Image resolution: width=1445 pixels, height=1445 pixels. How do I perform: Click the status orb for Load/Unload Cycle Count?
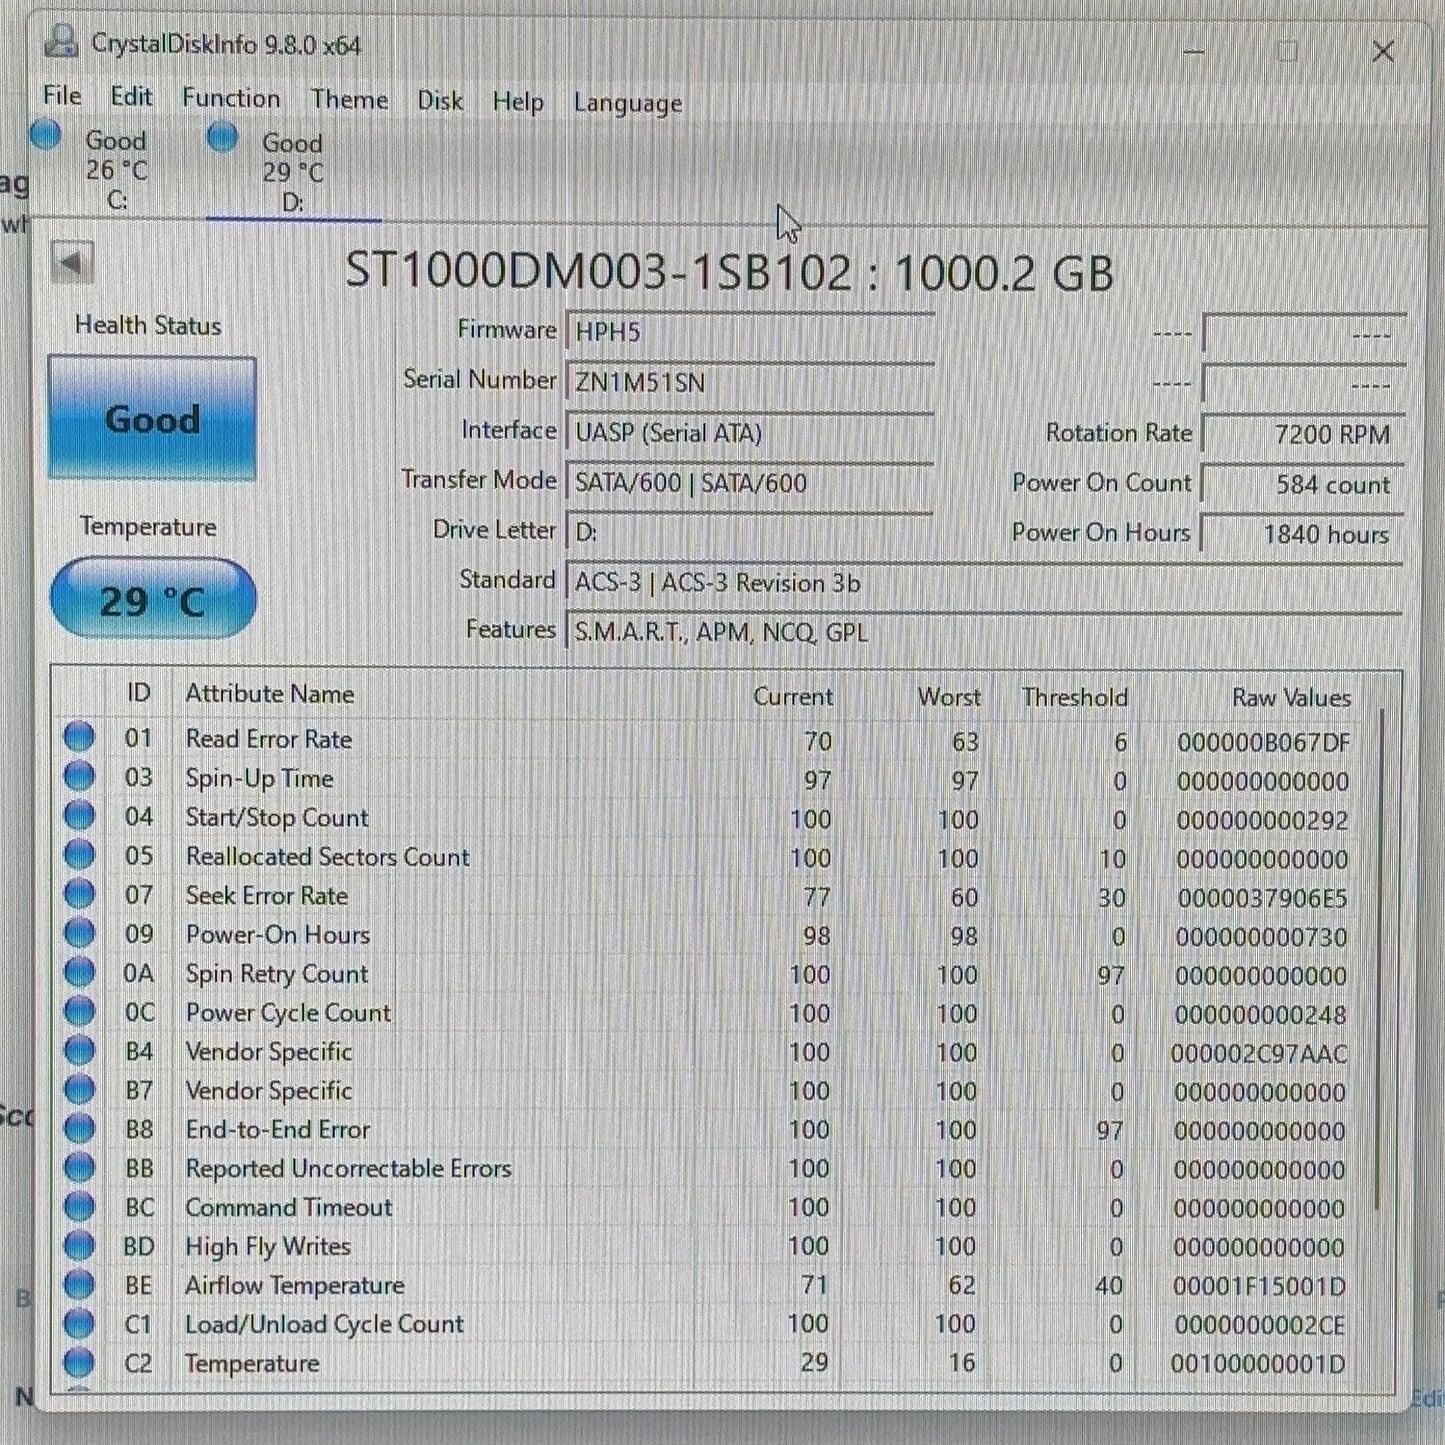coord(79,1323)
